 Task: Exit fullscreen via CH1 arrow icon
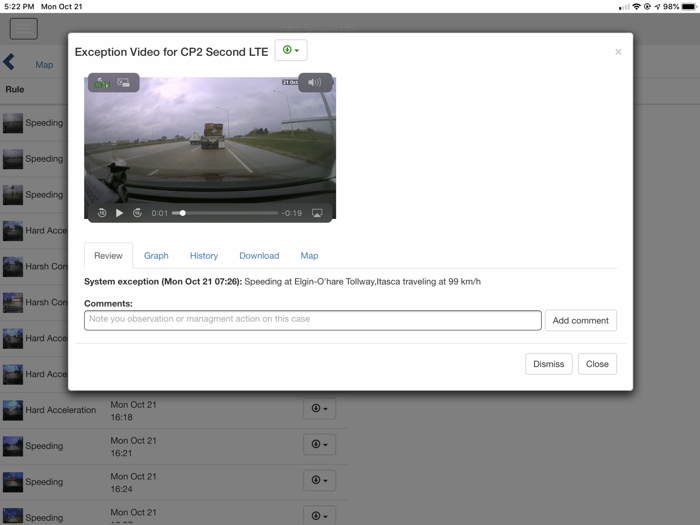click(102, 83)
